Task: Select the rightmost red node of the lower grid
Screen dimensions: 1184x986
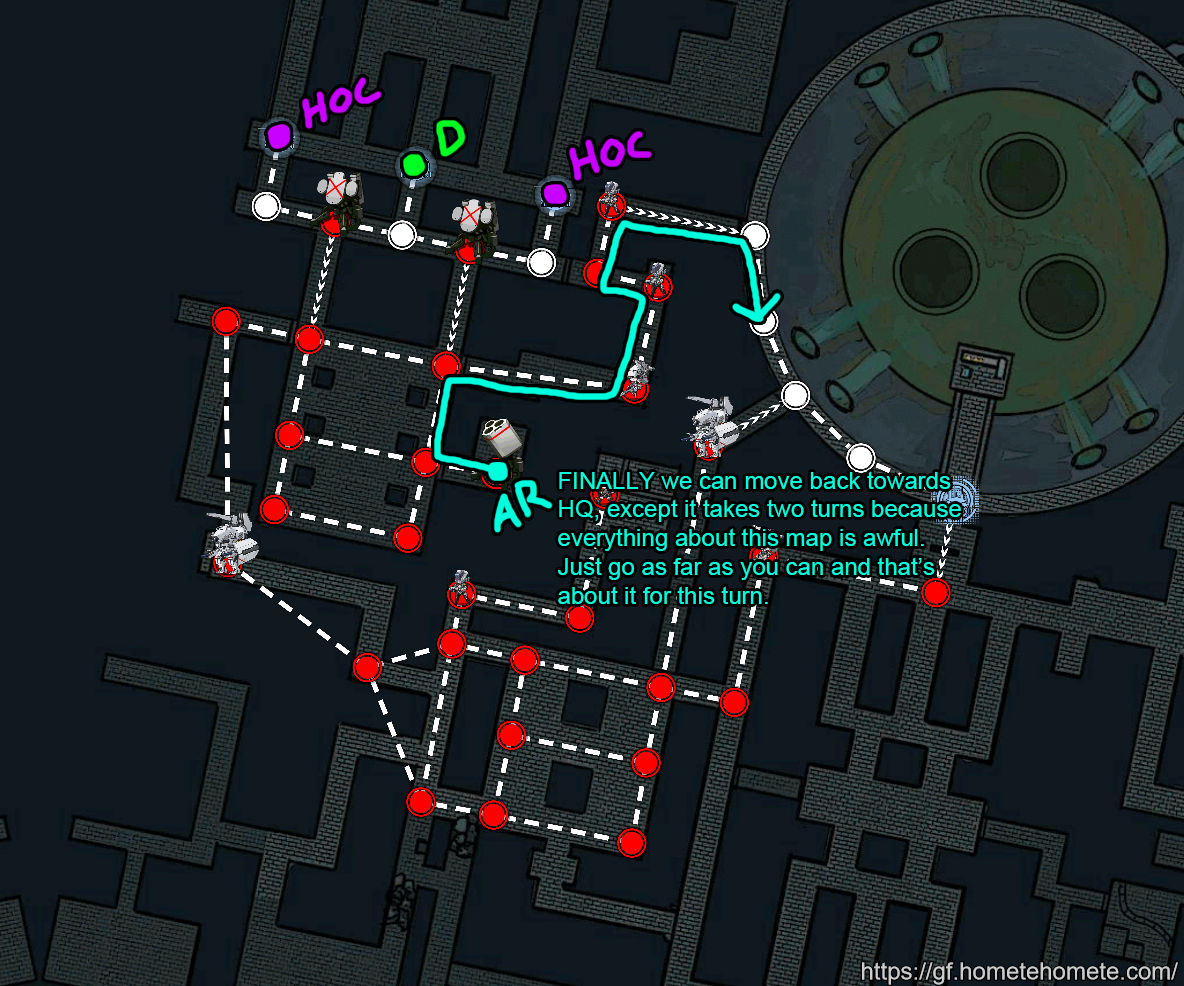Action: tap(734, 702)
